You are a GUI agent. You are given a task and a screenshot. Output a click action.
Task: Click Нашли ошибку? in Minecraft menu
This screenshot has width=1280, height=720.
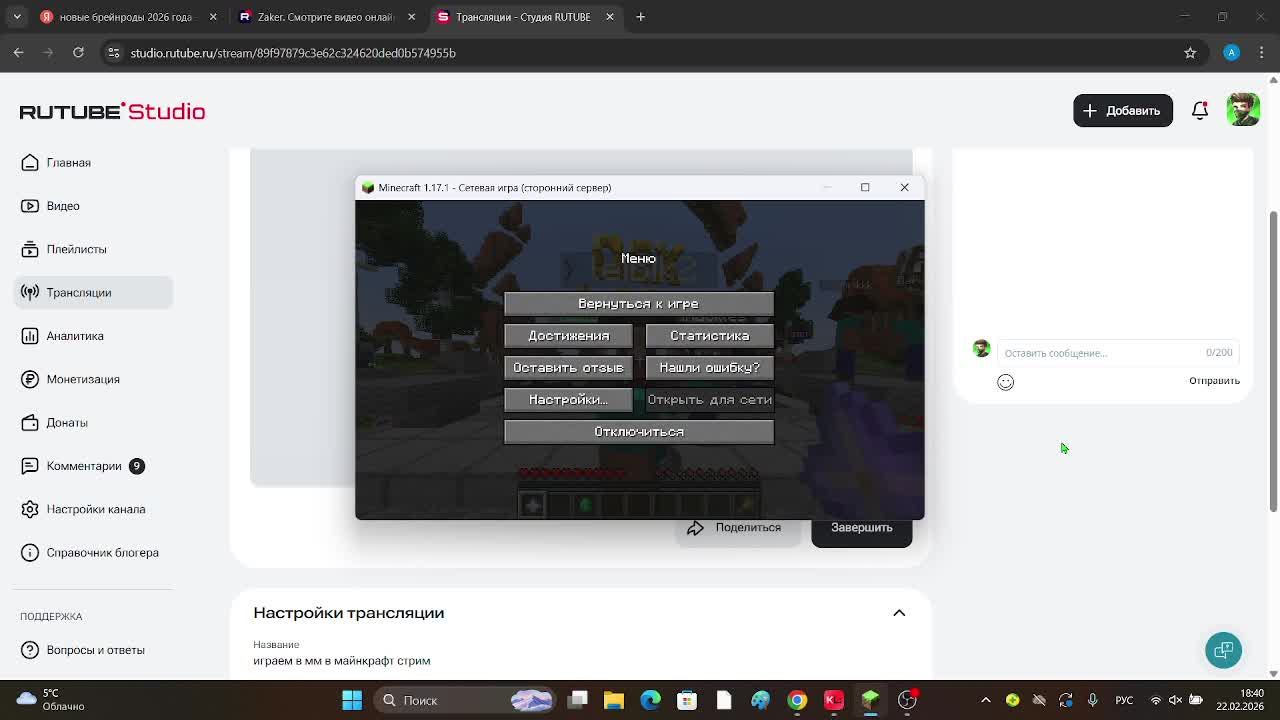709,368
